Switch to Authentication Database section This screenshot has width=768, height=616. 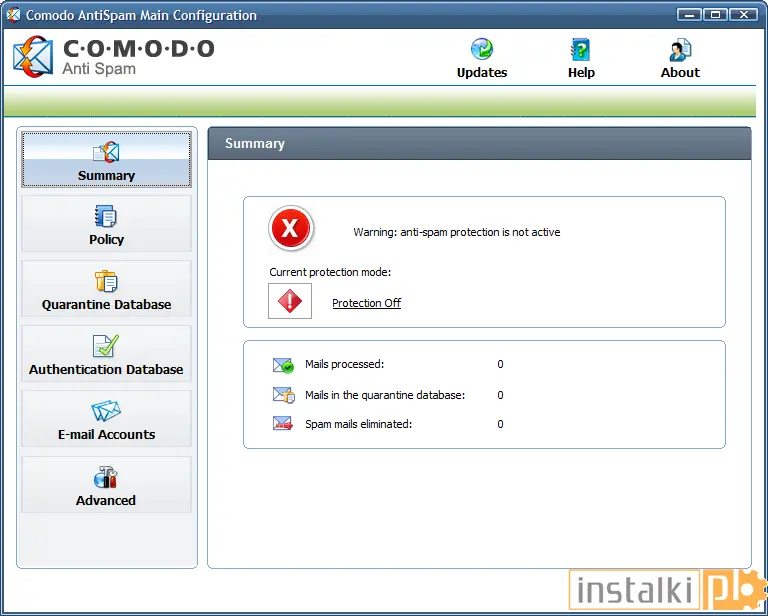click(x=106, y=354)
